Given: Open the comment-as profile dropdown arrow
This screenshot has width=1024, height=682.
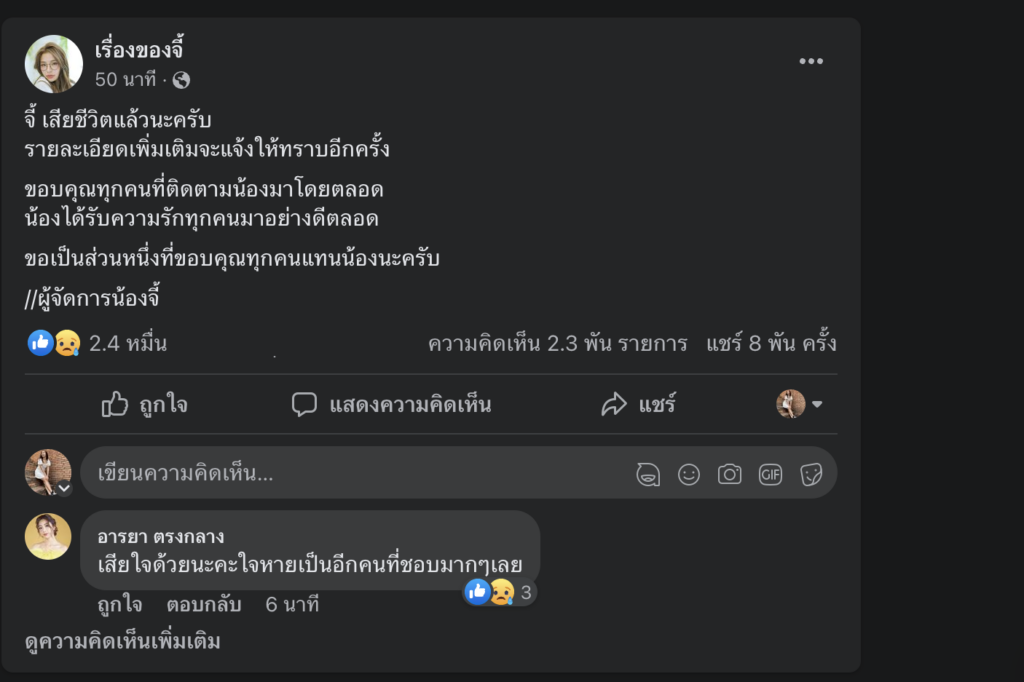Looking at the screenshot, I should tap(817, 404).
